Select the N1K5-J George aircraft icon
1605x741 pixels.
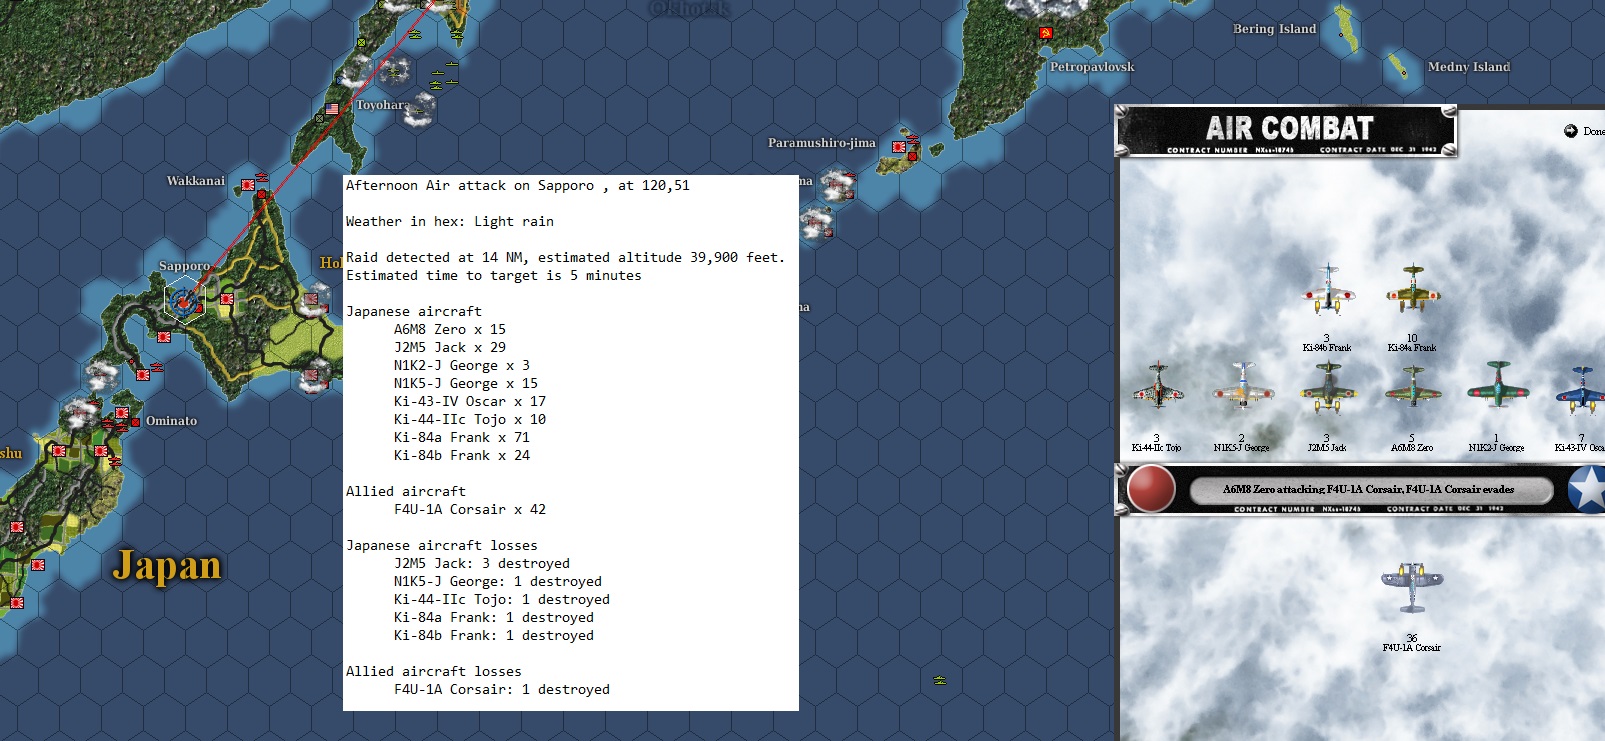(1242, 385)
